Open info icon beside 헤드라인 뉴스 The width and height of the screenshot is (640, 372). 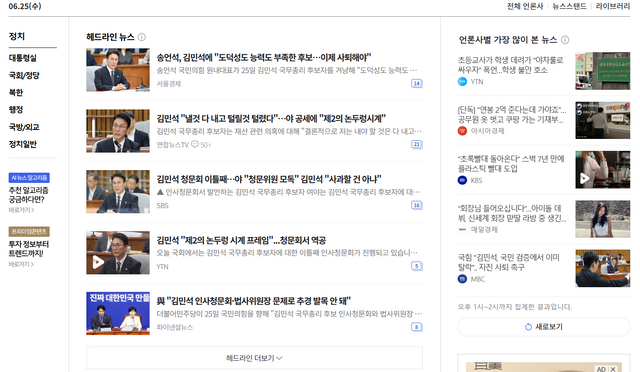[142, 37]
